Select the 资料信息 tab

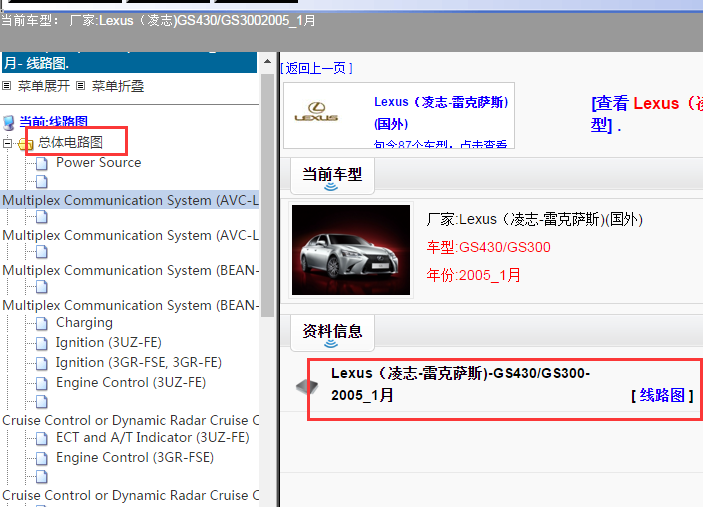[x=332, y=334]
